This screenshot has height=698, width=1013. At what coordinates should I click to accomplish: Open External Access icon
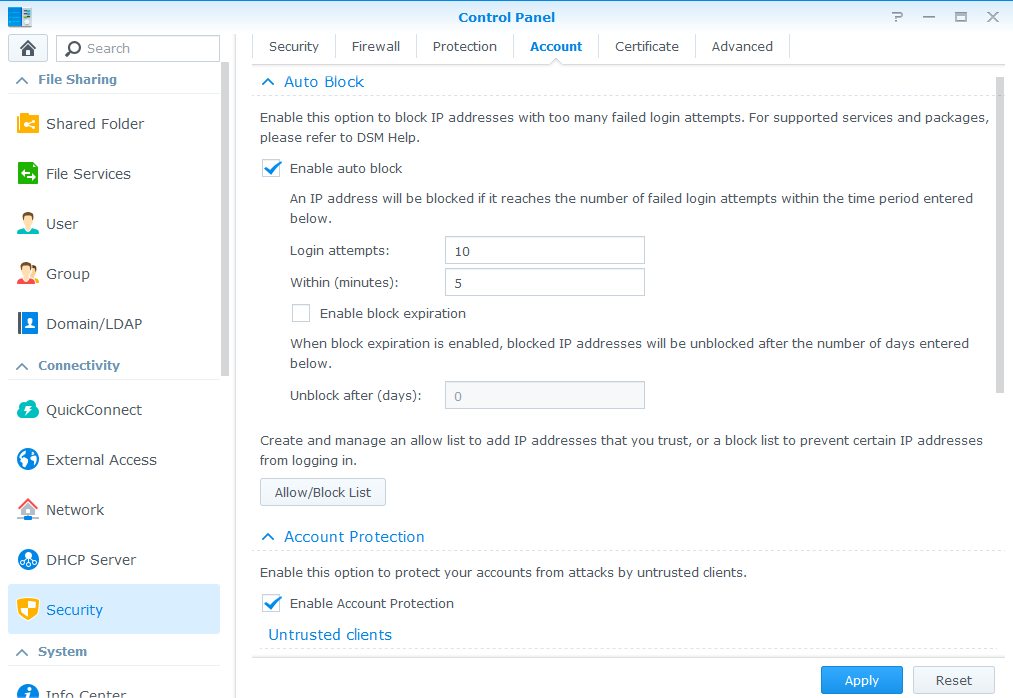click(28, 460)
